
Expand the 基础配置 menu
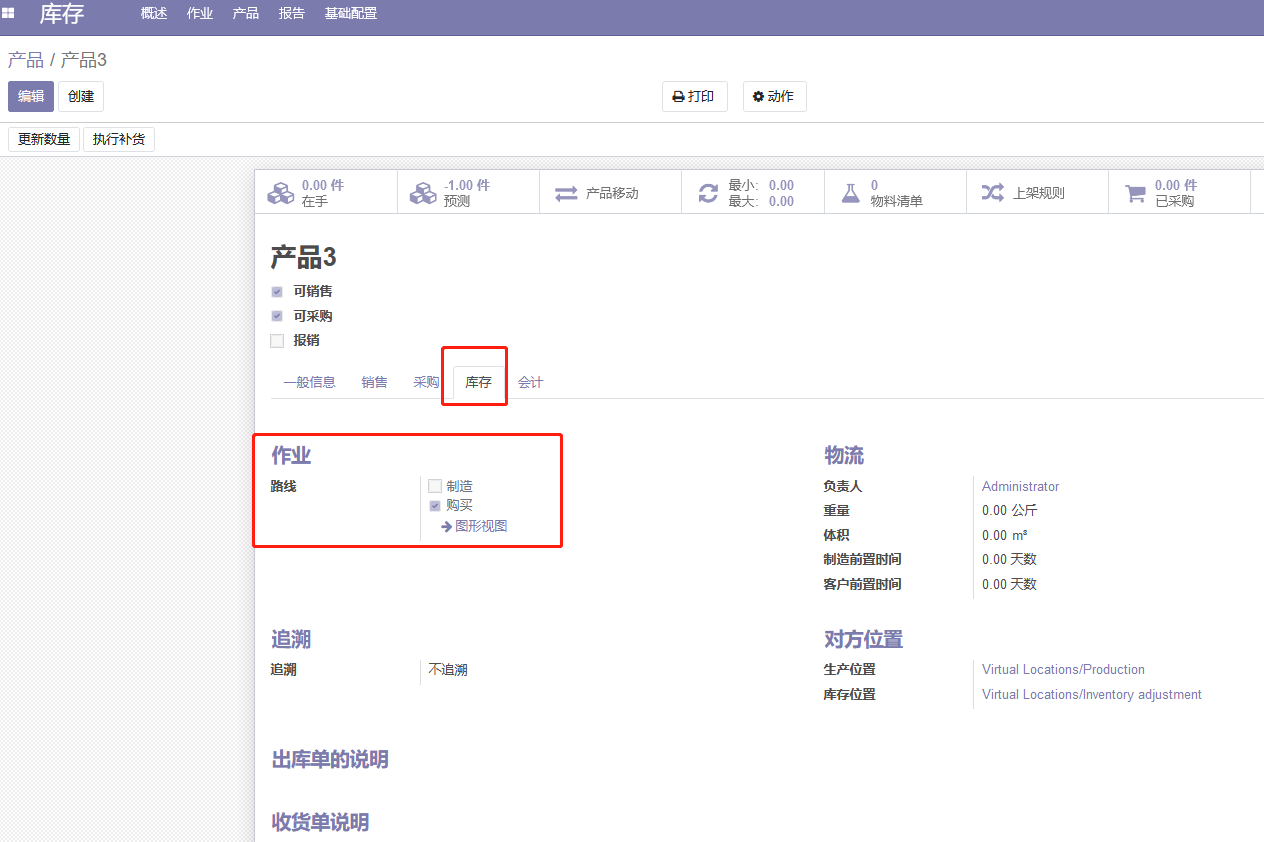351,14
